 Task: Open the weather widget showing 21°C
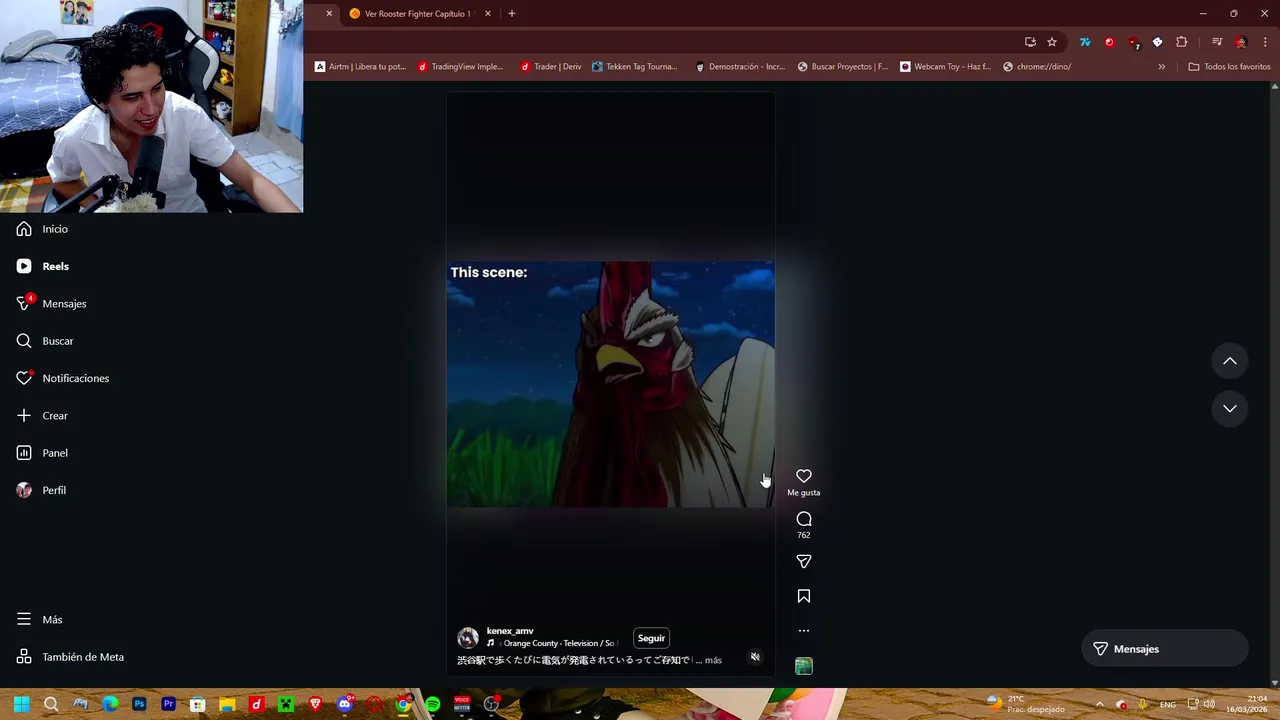tap(1025, 704)
